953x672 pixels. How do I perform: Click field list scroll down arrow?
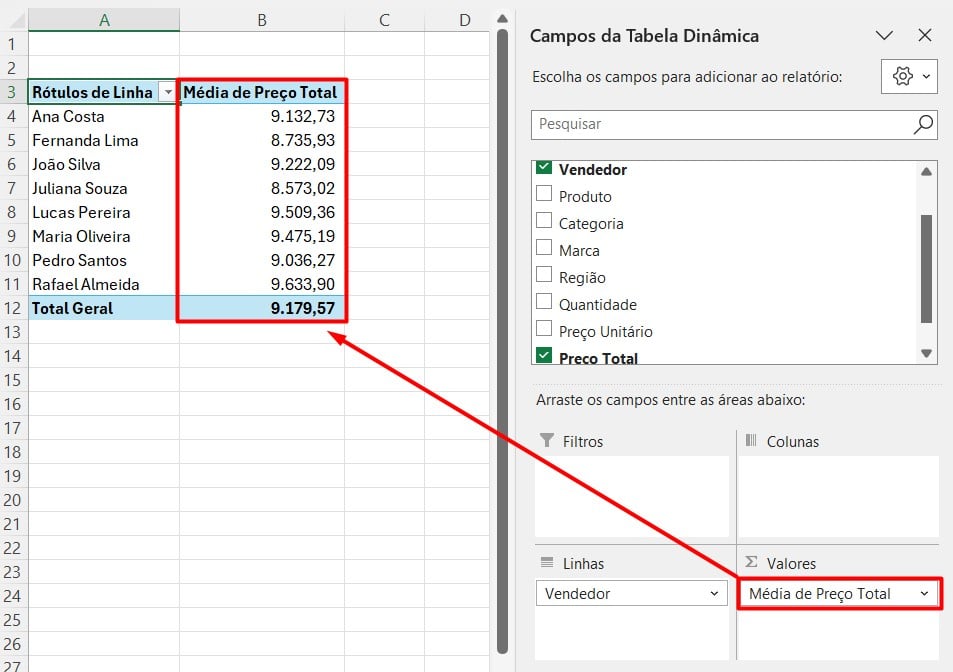point(926,354)
